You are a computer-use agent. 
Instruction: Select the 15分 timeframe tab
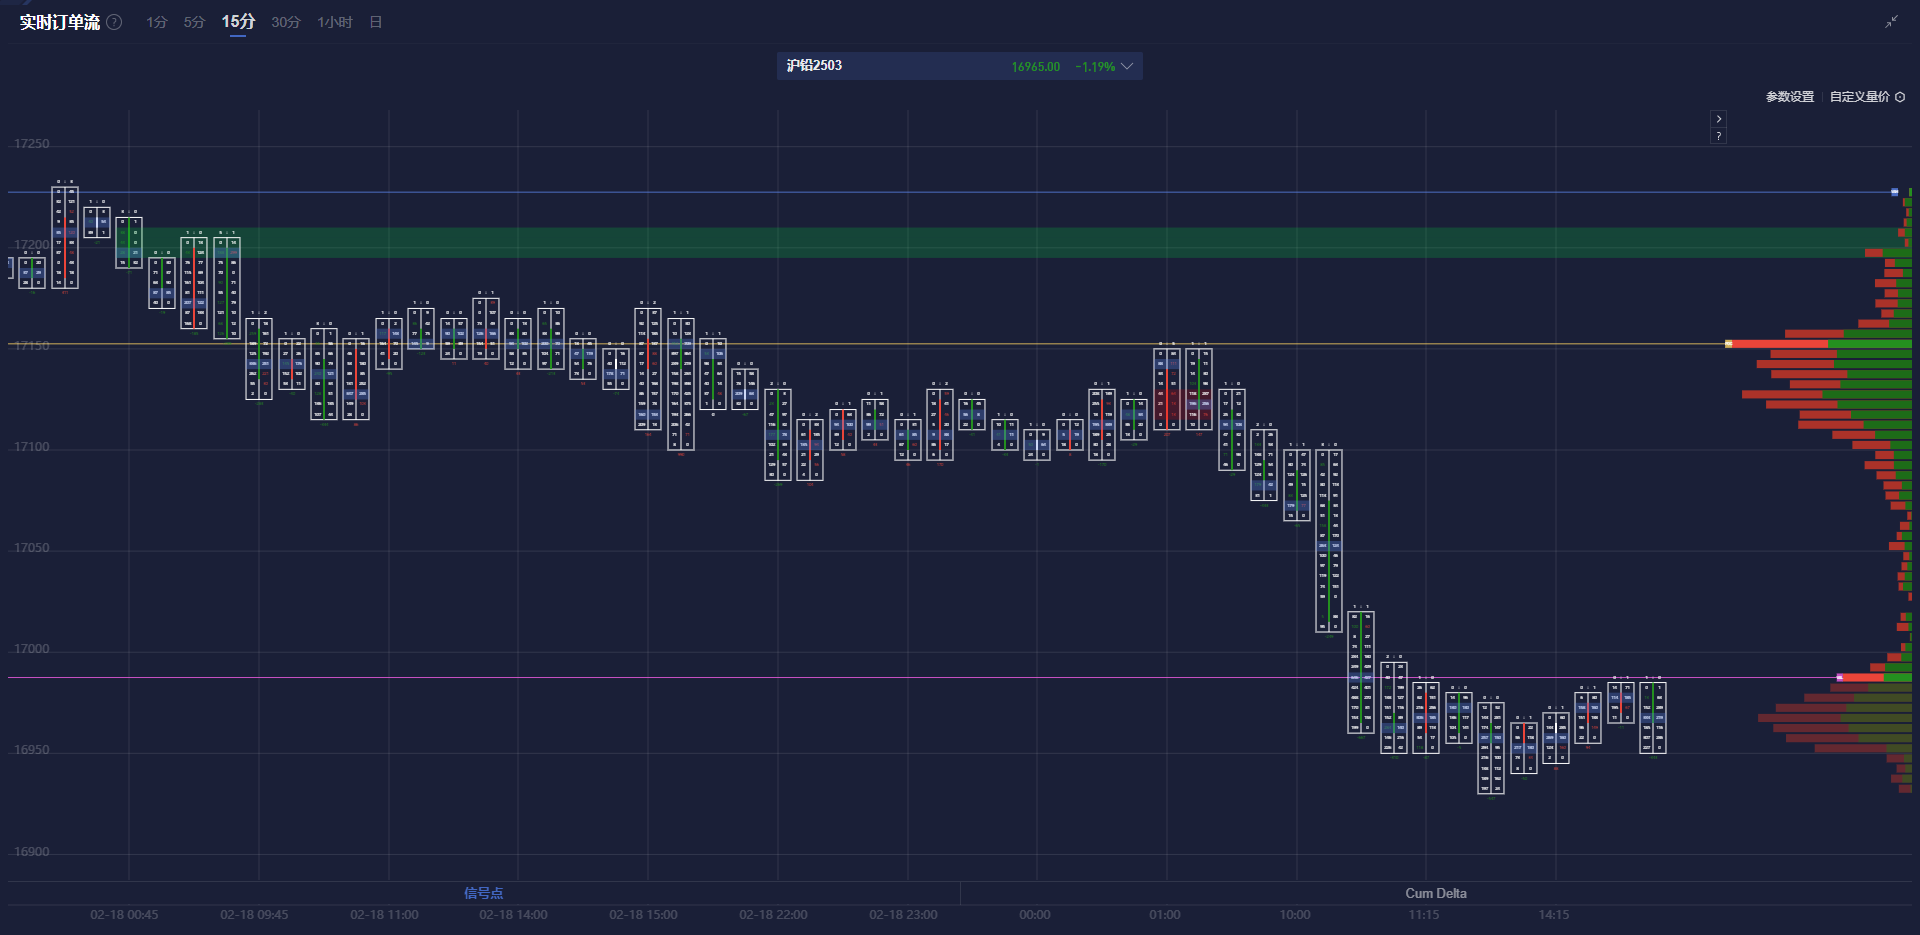(238, 22)
